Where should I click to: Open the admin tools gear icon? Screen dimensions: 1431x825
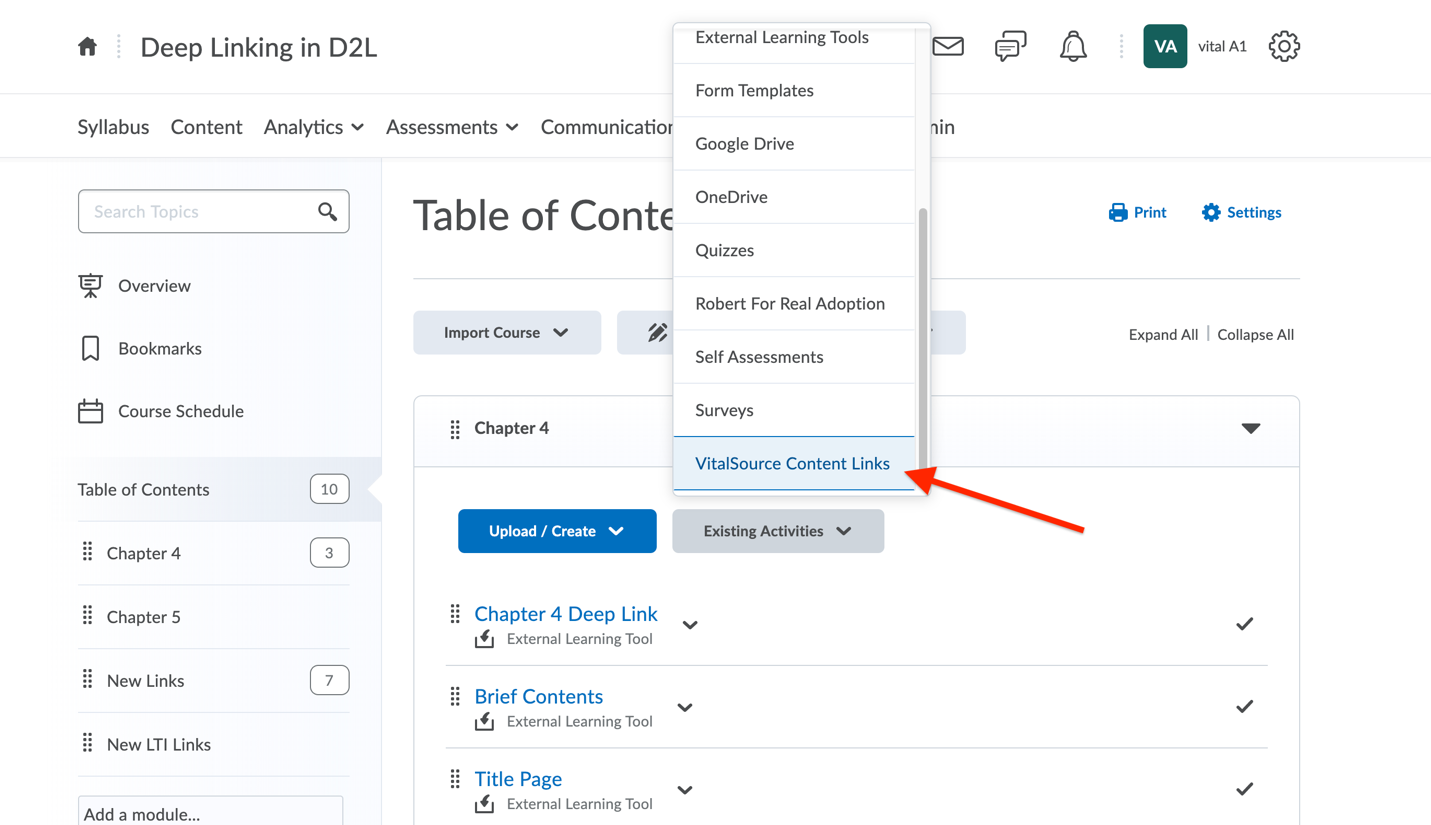1284,46
